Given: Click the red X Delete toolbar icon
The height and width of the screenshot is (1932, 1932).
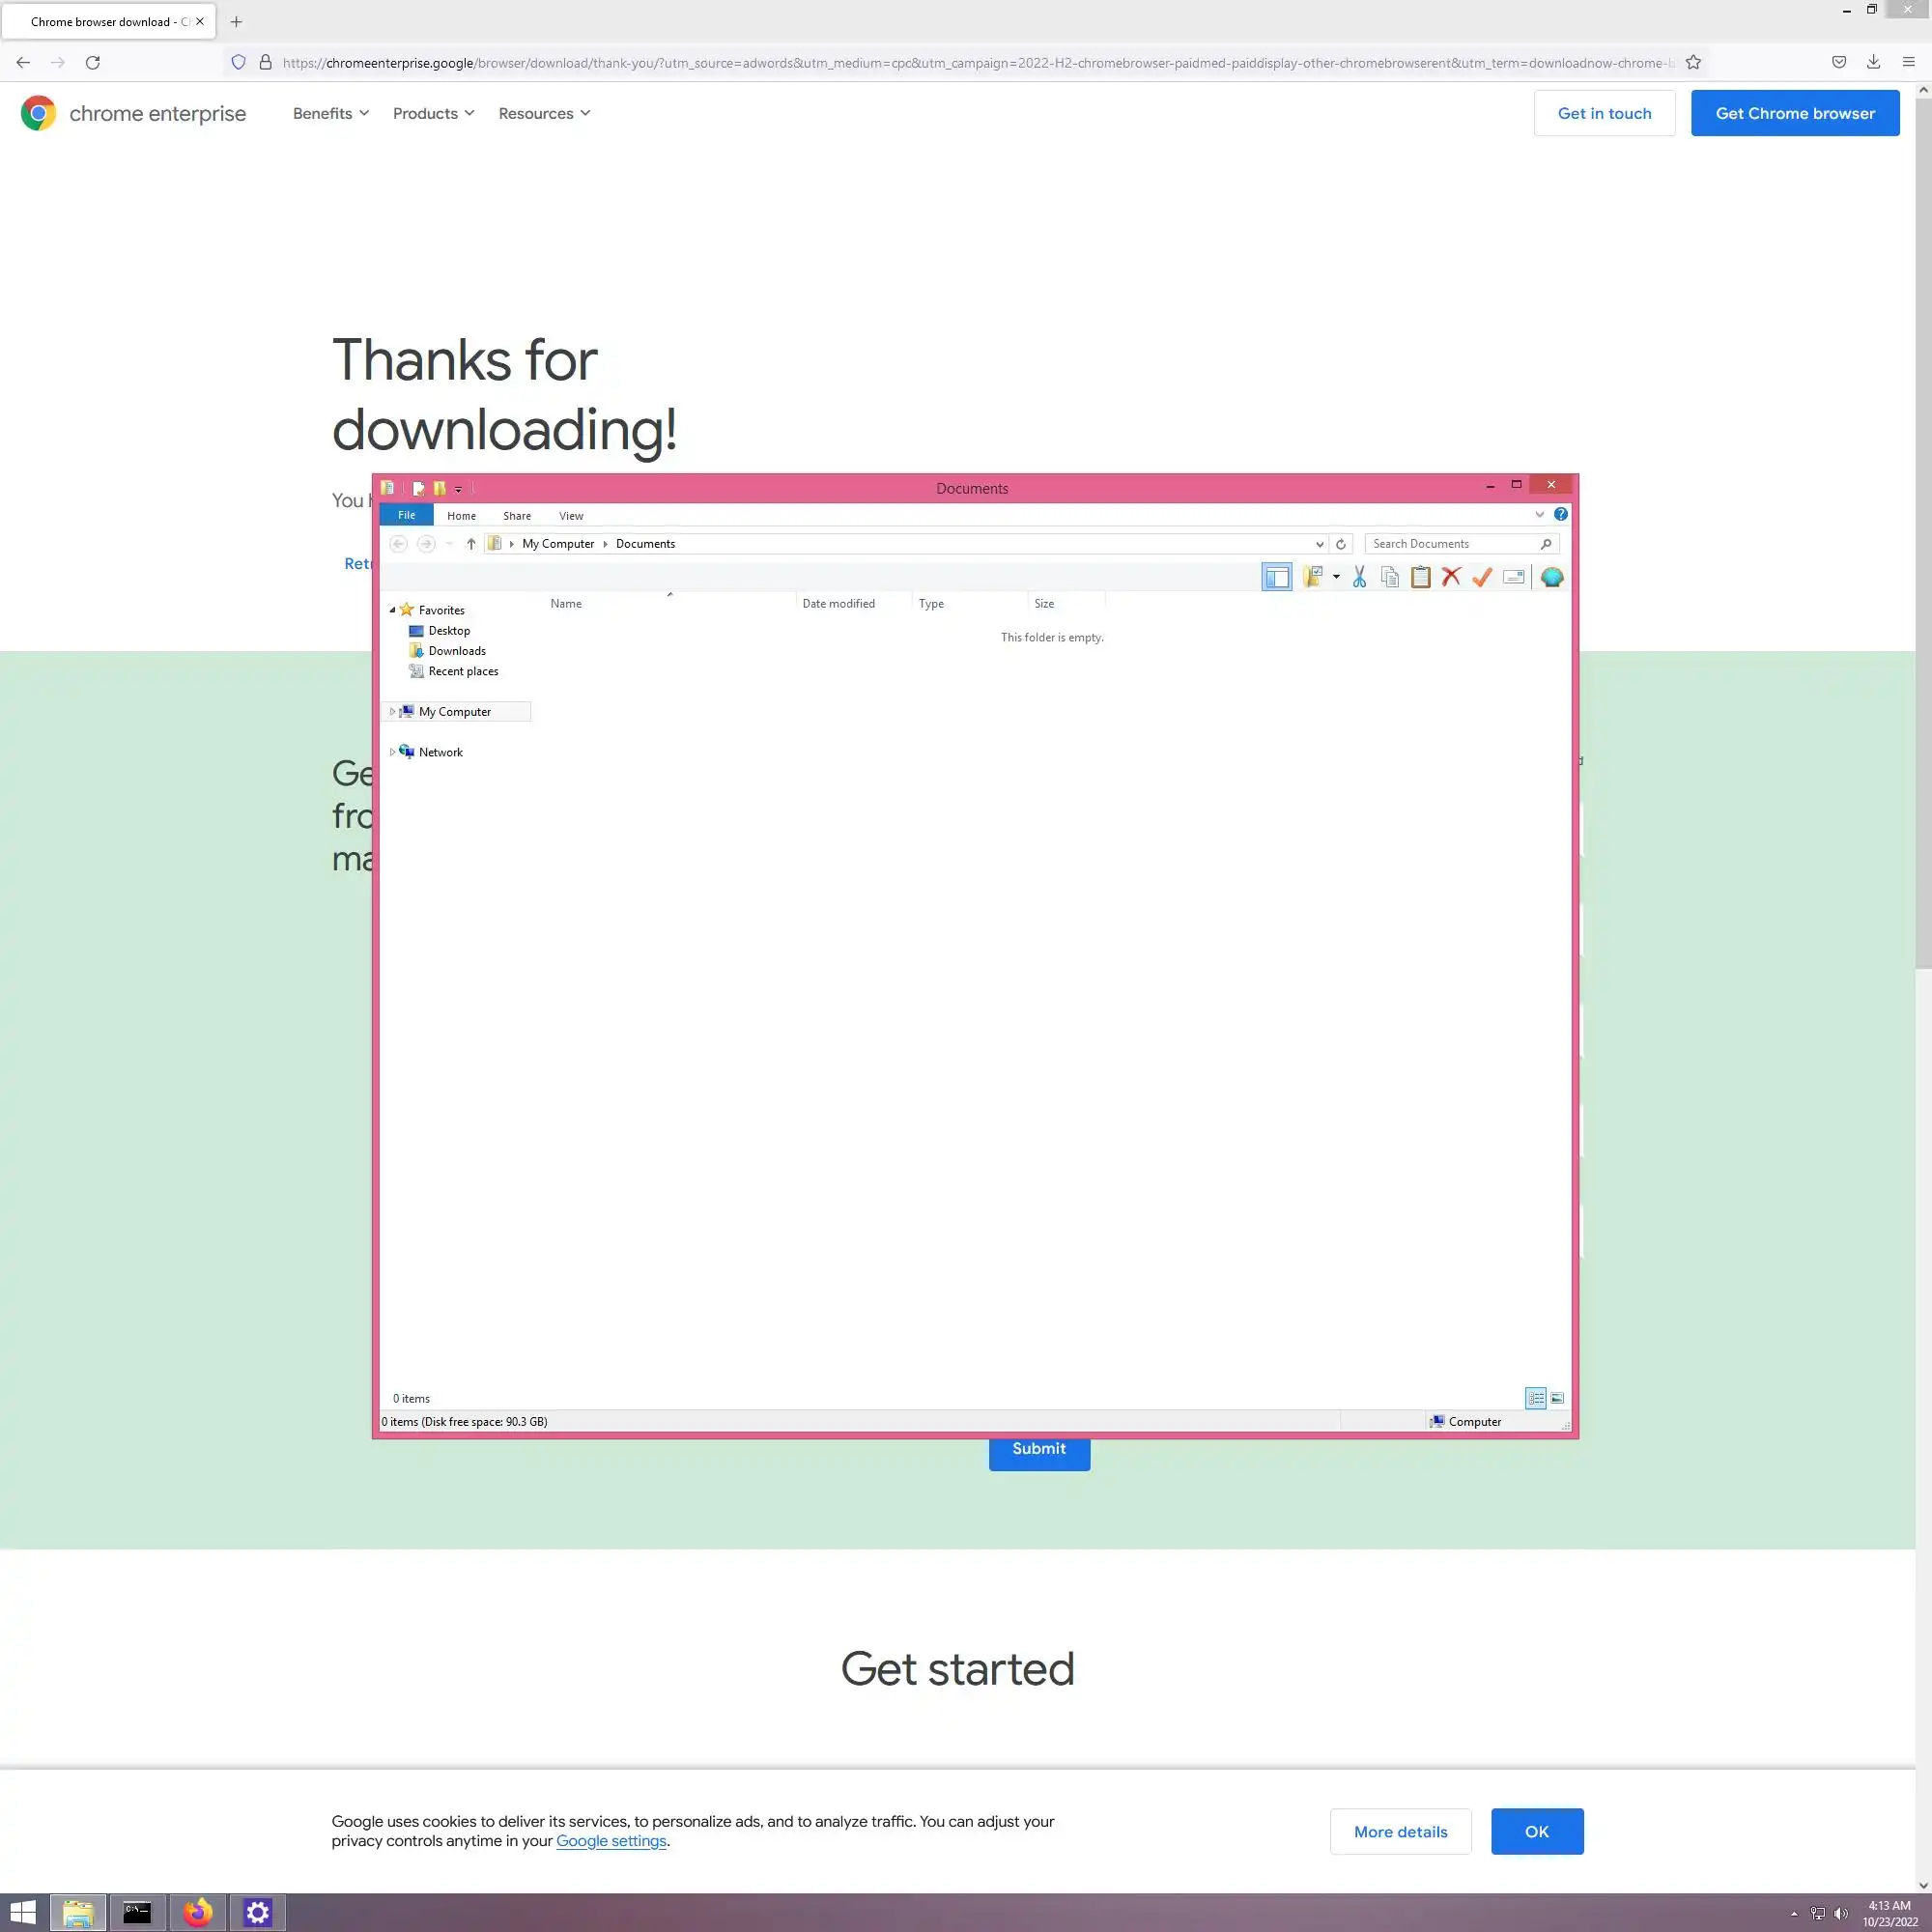Looking at the screenshot, I should pyautogui.click(x=1451, y=577).
